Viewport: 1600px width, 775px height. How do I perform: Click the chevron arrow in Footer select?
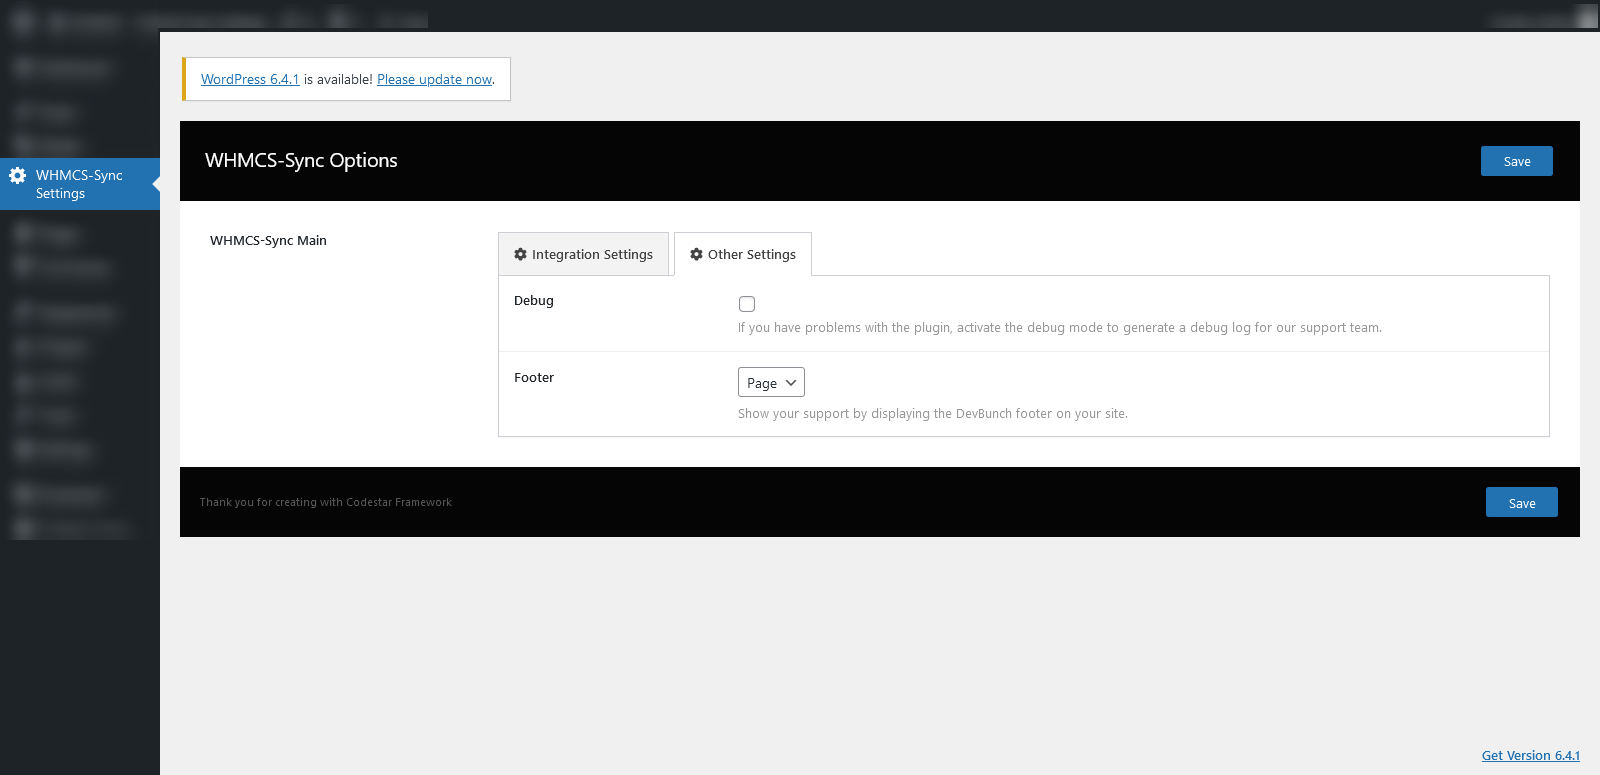tap(791, 383)
